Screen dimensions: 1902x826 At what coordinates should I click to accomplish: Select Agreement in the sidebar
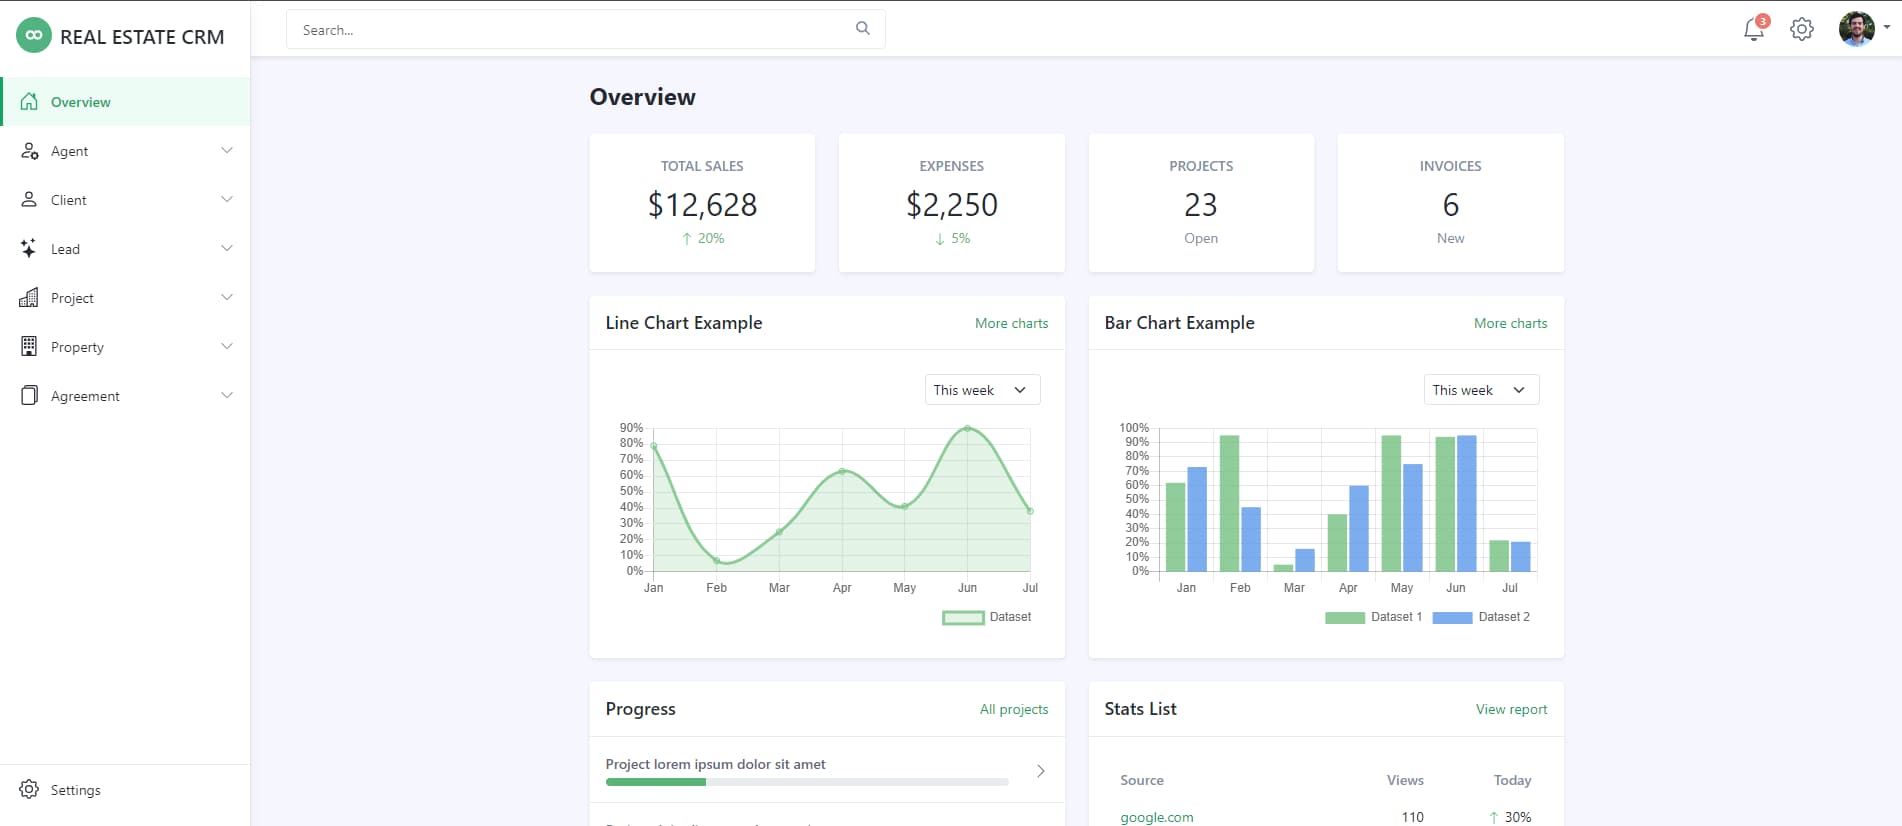coord(125,395)
